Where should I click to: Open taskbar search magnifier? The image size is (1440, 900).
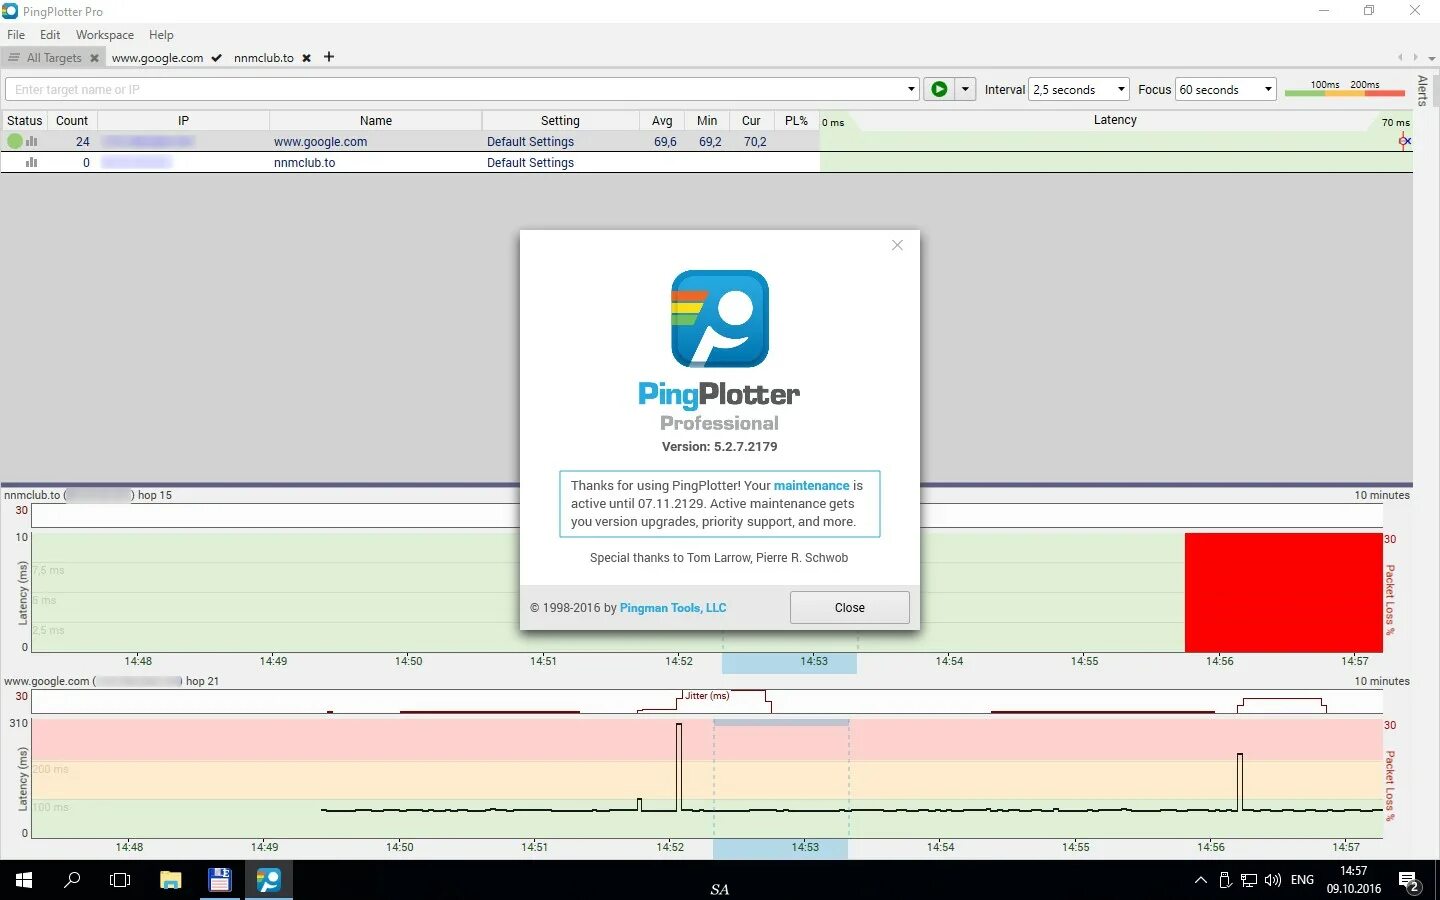(72, 880)
